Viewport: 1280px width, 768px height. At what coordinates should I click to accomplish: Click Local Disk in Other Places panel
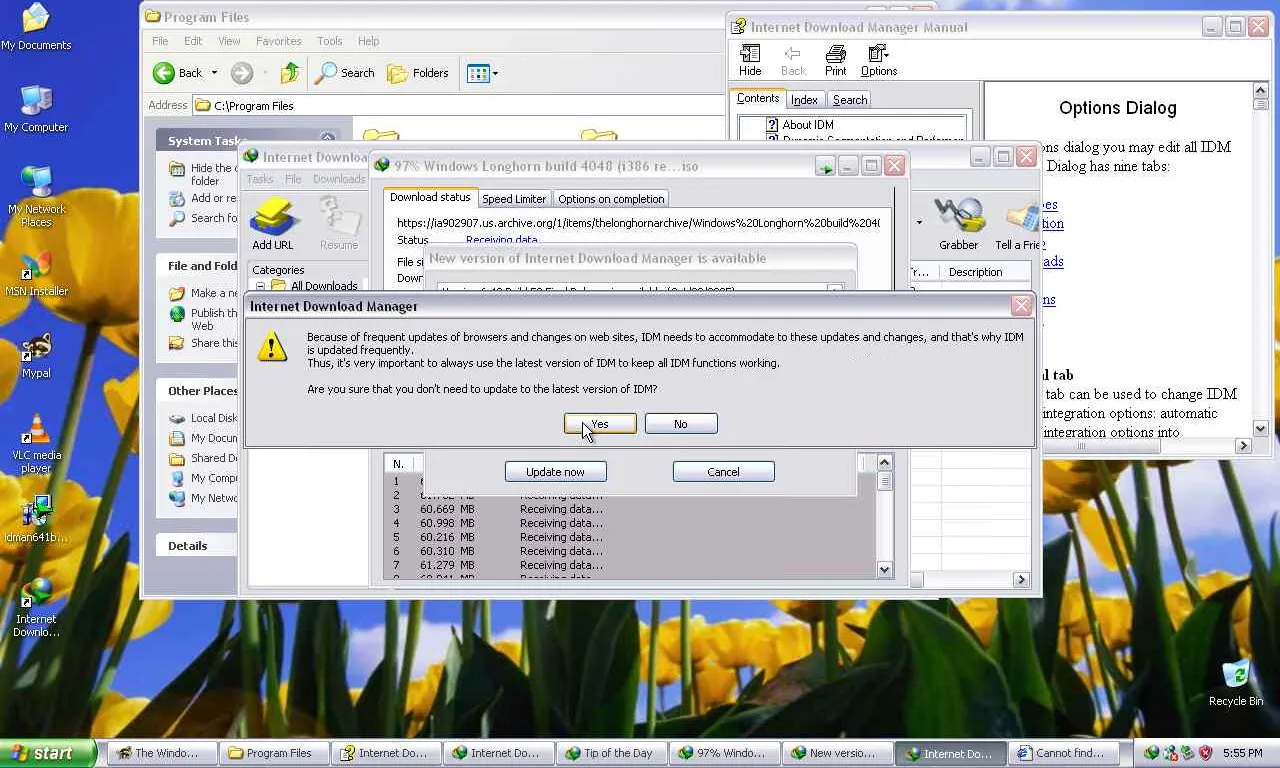[204, 418]
